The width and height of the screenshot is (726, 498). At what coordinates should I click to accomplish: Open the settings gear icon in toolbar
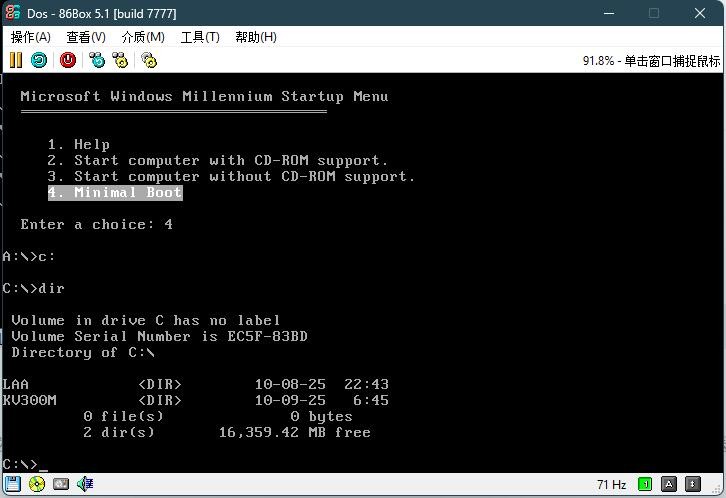pos(149,60)
